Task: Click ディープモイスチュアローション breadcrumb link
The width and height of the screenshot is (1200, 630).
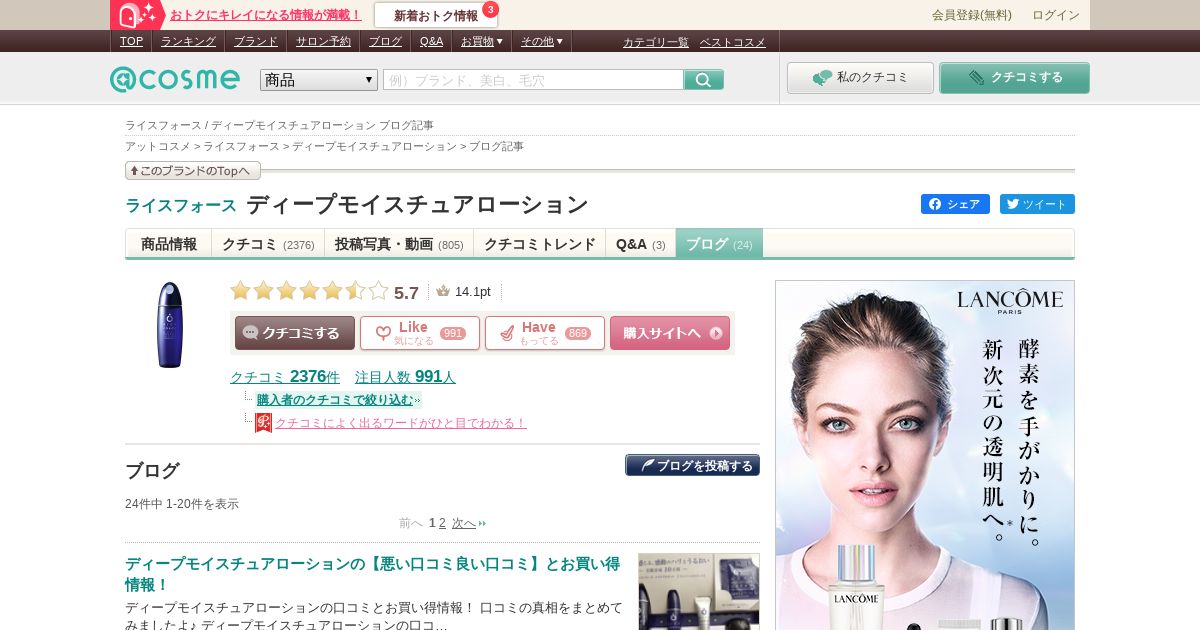Action: tap(374, 146)
